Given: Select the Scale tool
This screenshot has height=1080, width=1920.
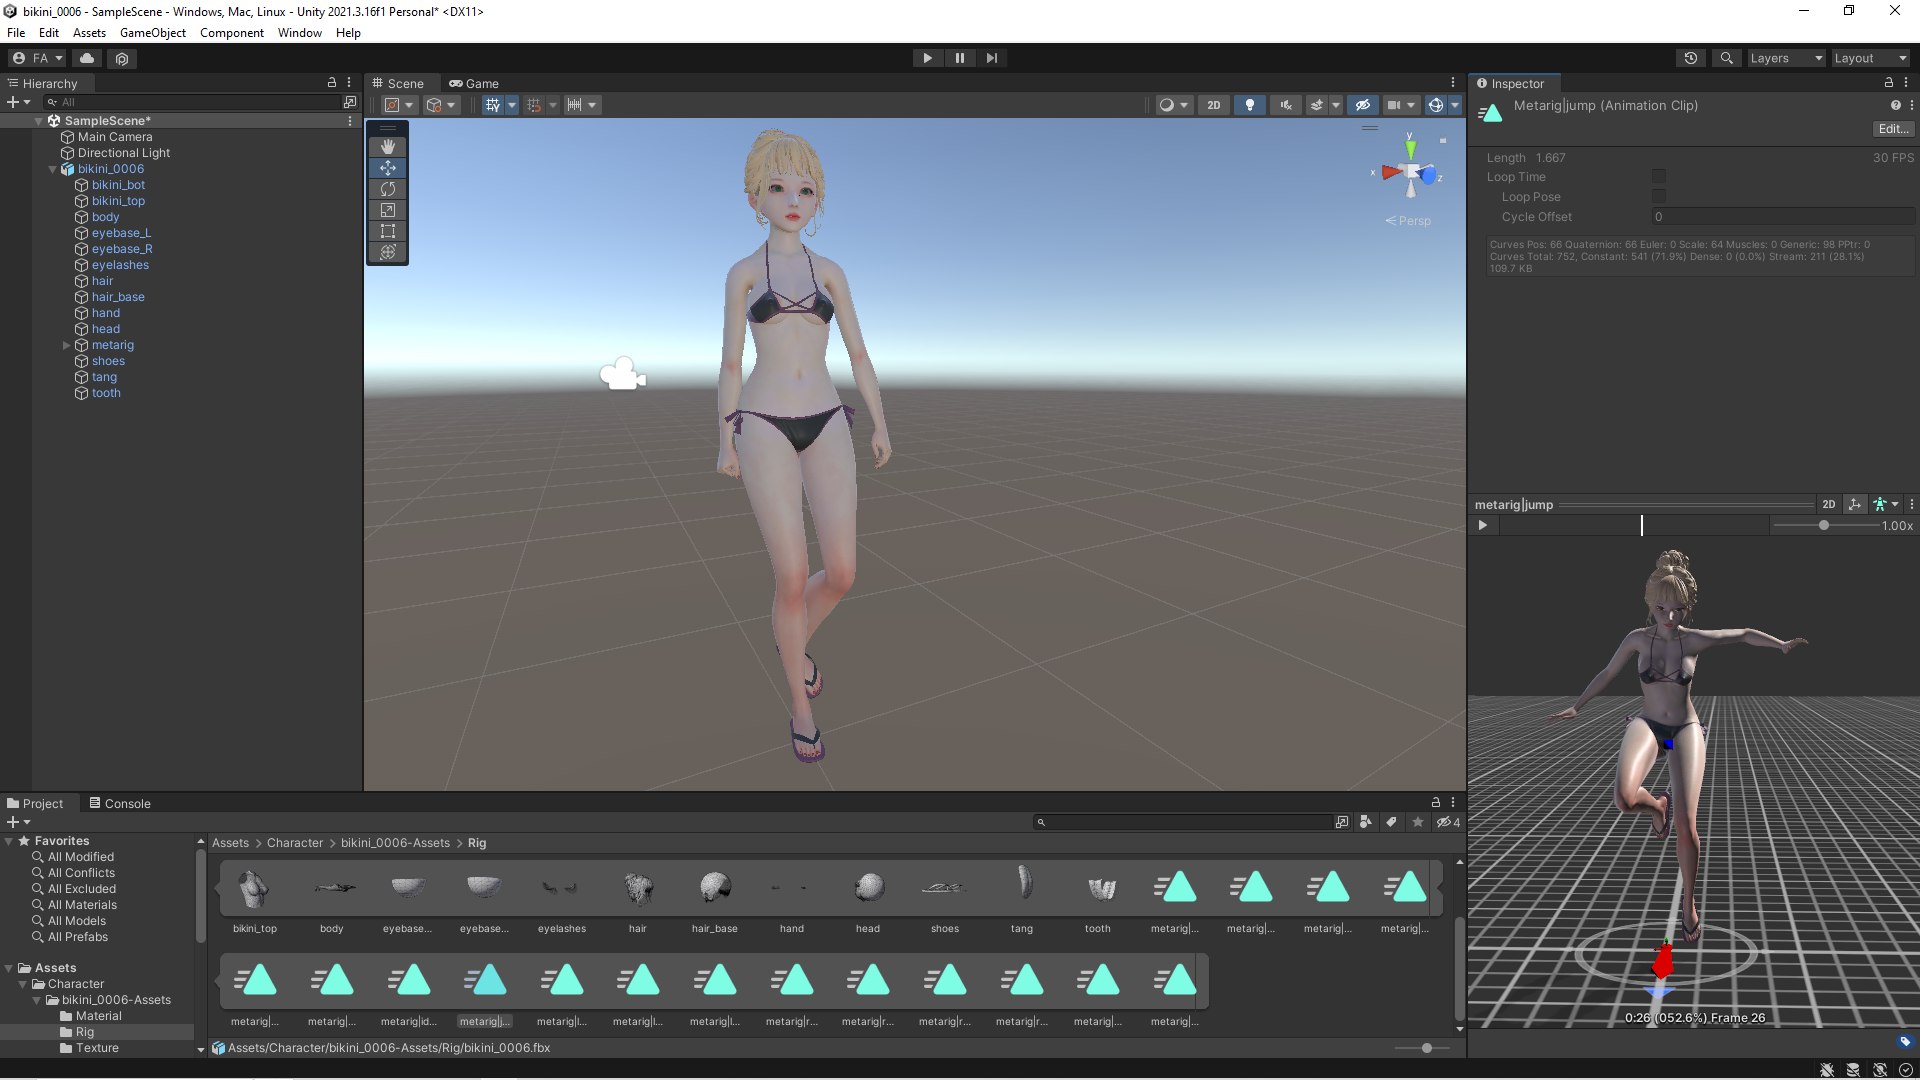Looking at the screenshot, I should point(388,210).
